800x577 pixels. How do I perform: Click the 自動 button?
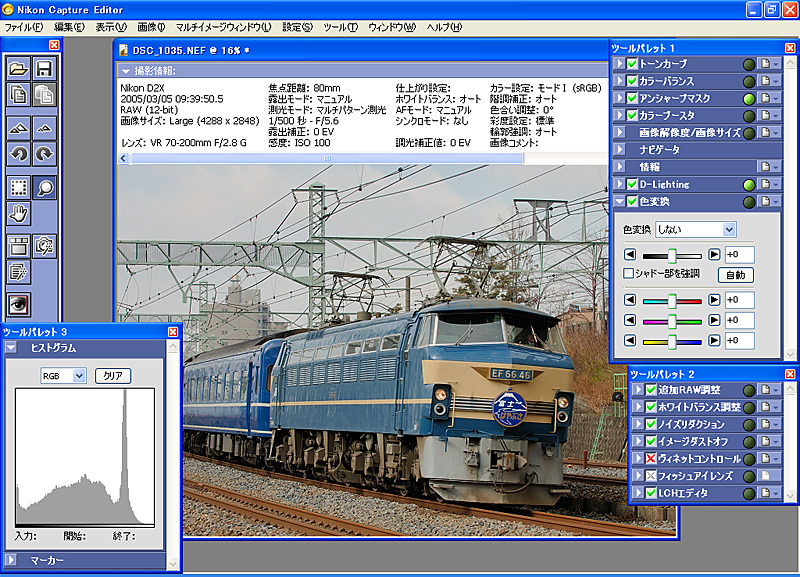coord(735,275)
